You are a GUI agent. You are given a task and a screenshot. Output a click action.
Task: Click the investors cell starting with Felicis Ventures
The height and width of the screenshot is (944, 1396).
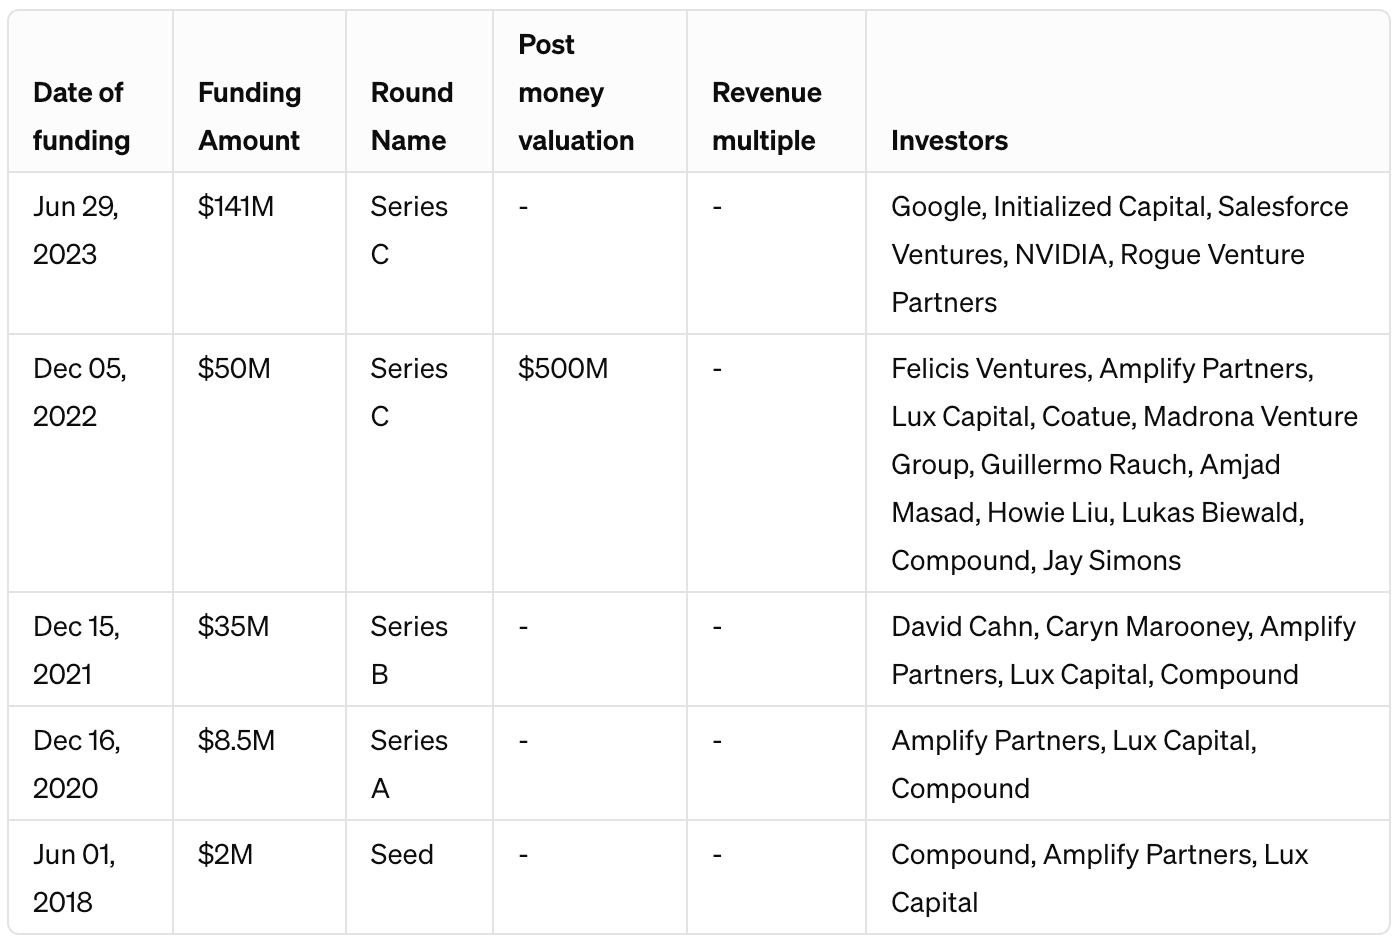[1127, 463]
